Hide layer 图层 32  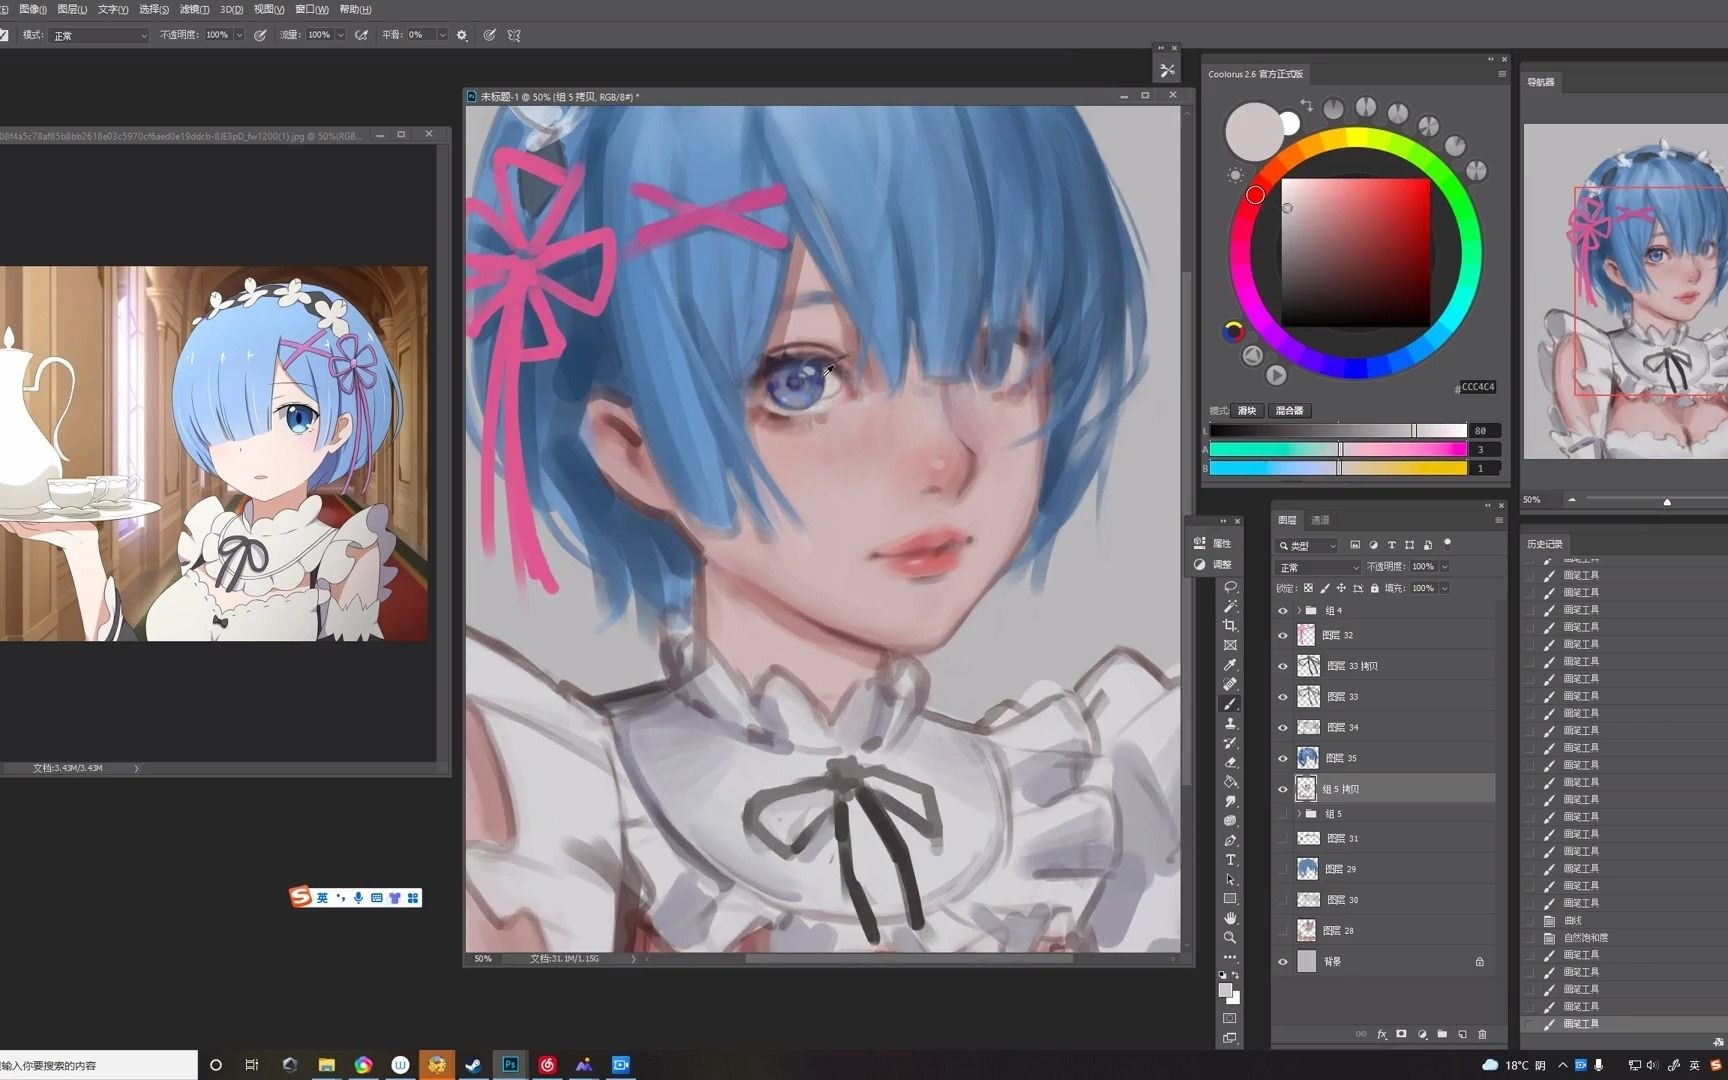click(x=1283, y=635)
